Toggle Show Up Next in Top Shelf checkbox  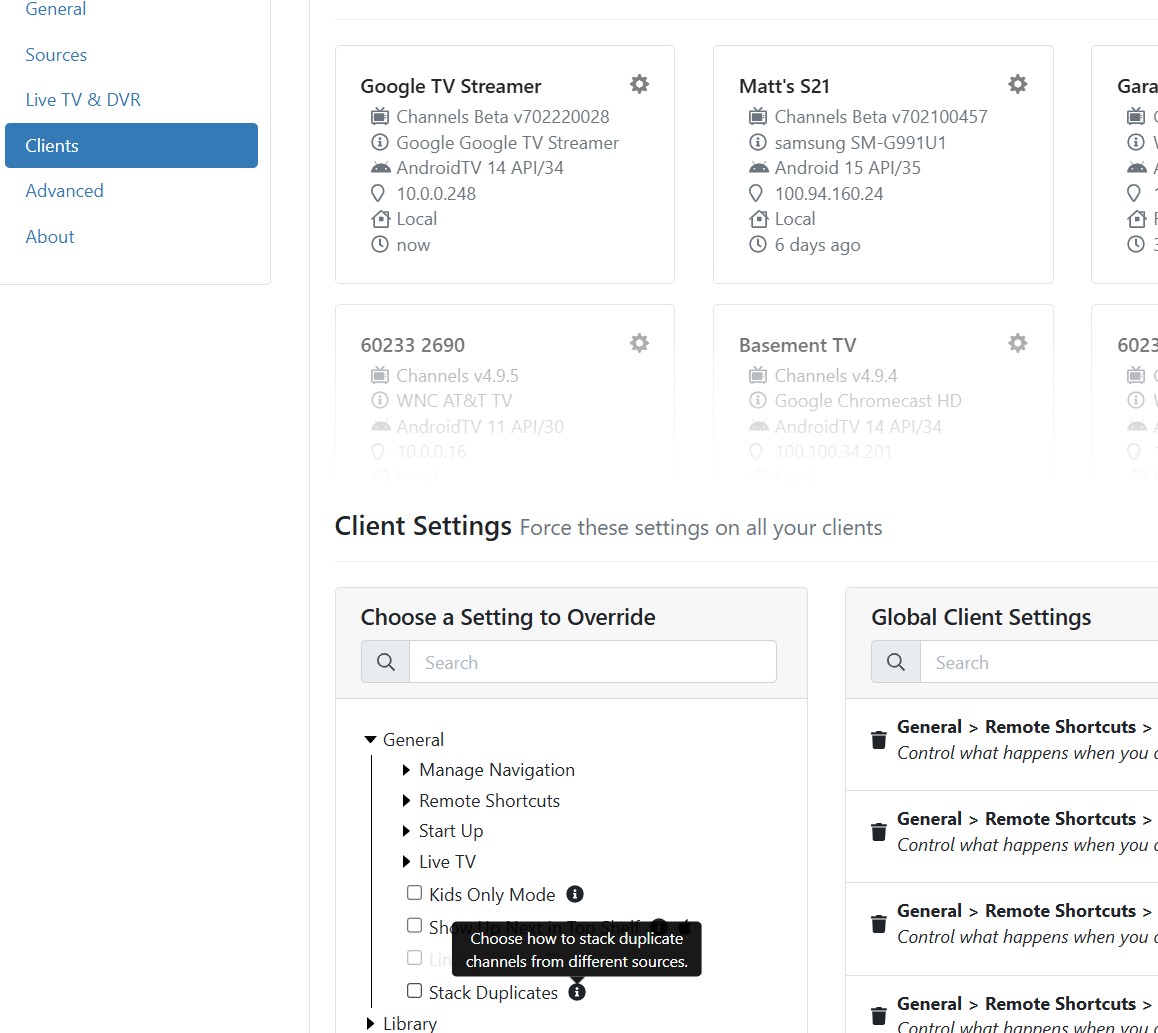415,926
